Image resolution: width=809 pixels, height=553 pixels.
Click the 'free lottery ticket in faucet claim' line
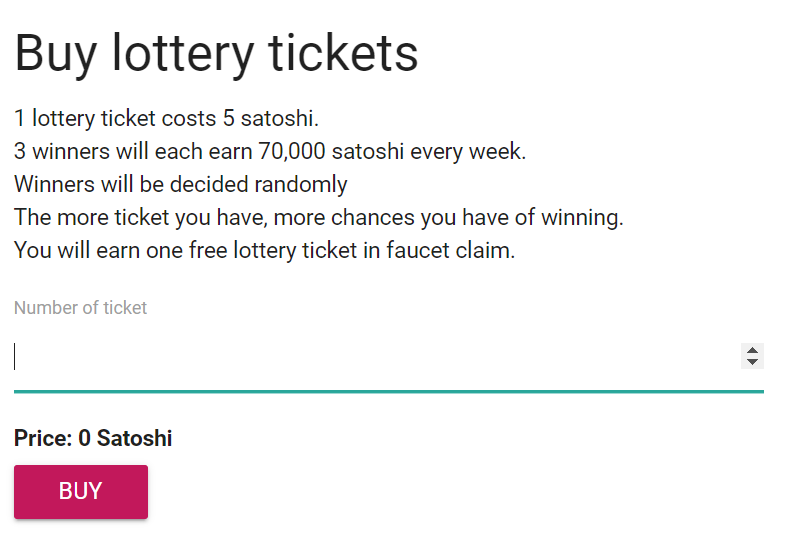click(265, 250)
